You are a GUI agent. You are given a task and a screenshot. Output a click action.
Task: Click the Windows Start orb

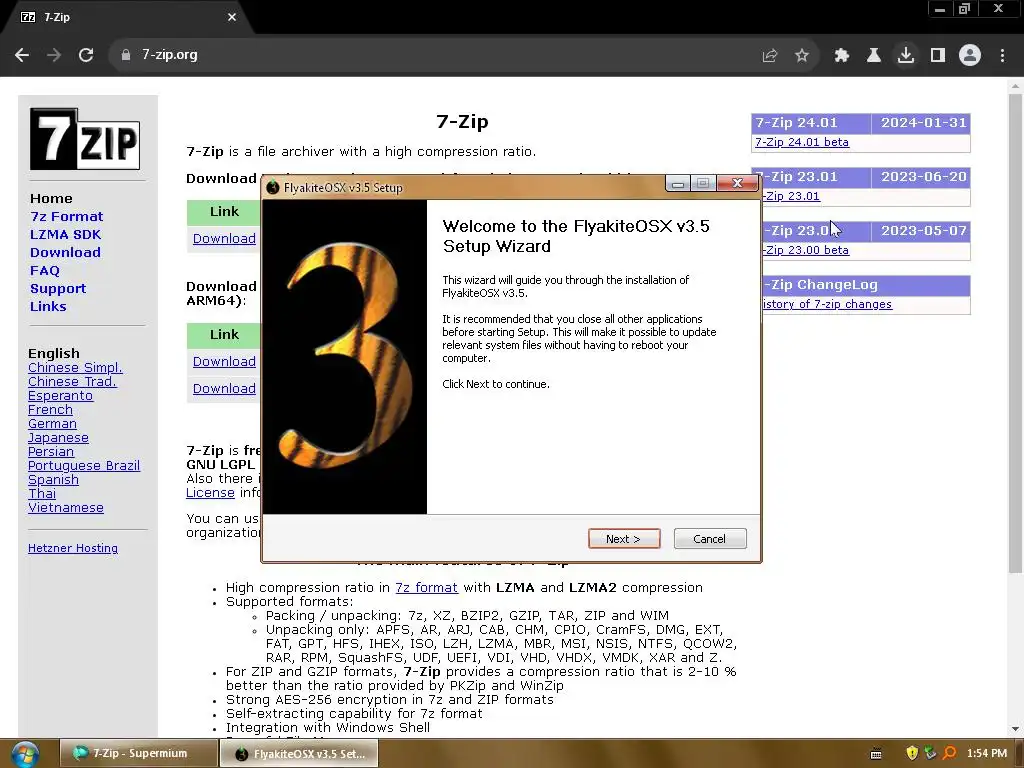point(25,754)
